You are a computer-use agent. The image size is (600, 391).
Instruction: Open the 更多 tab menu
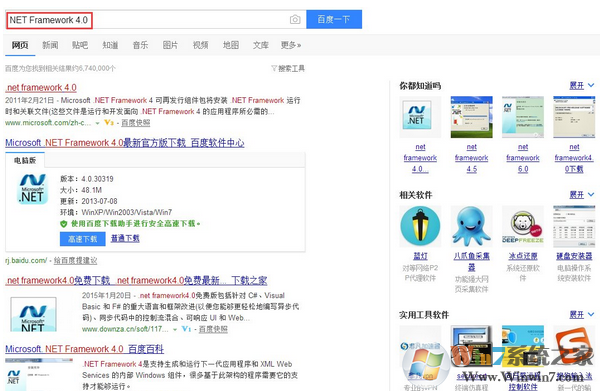[291, 45]
